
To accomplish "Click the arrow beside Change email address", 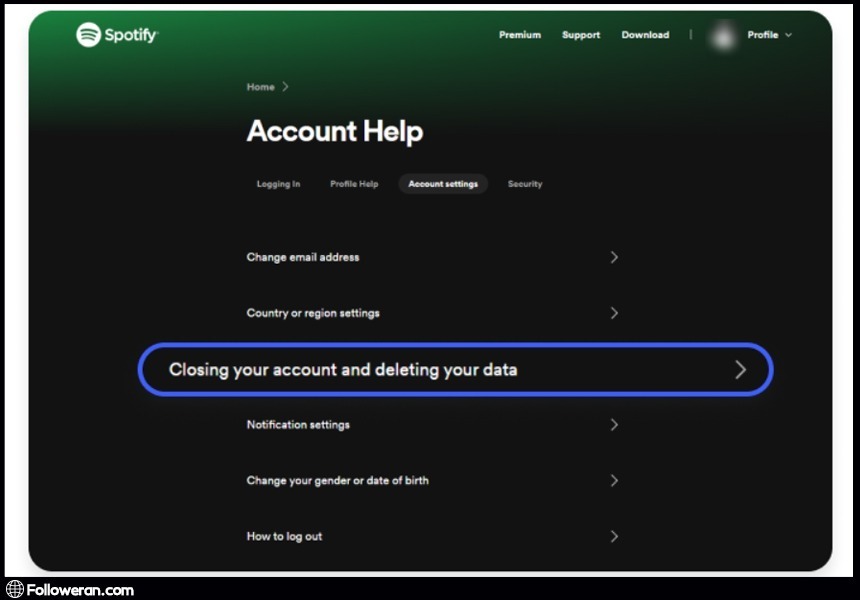I will pyautogui.click(x=614, y=257).
